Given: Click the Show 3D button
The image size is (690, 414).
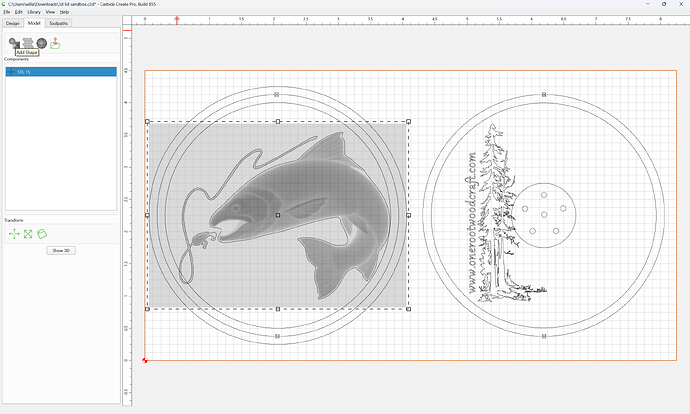Looking at the screenshot, I should click(61, 250).
